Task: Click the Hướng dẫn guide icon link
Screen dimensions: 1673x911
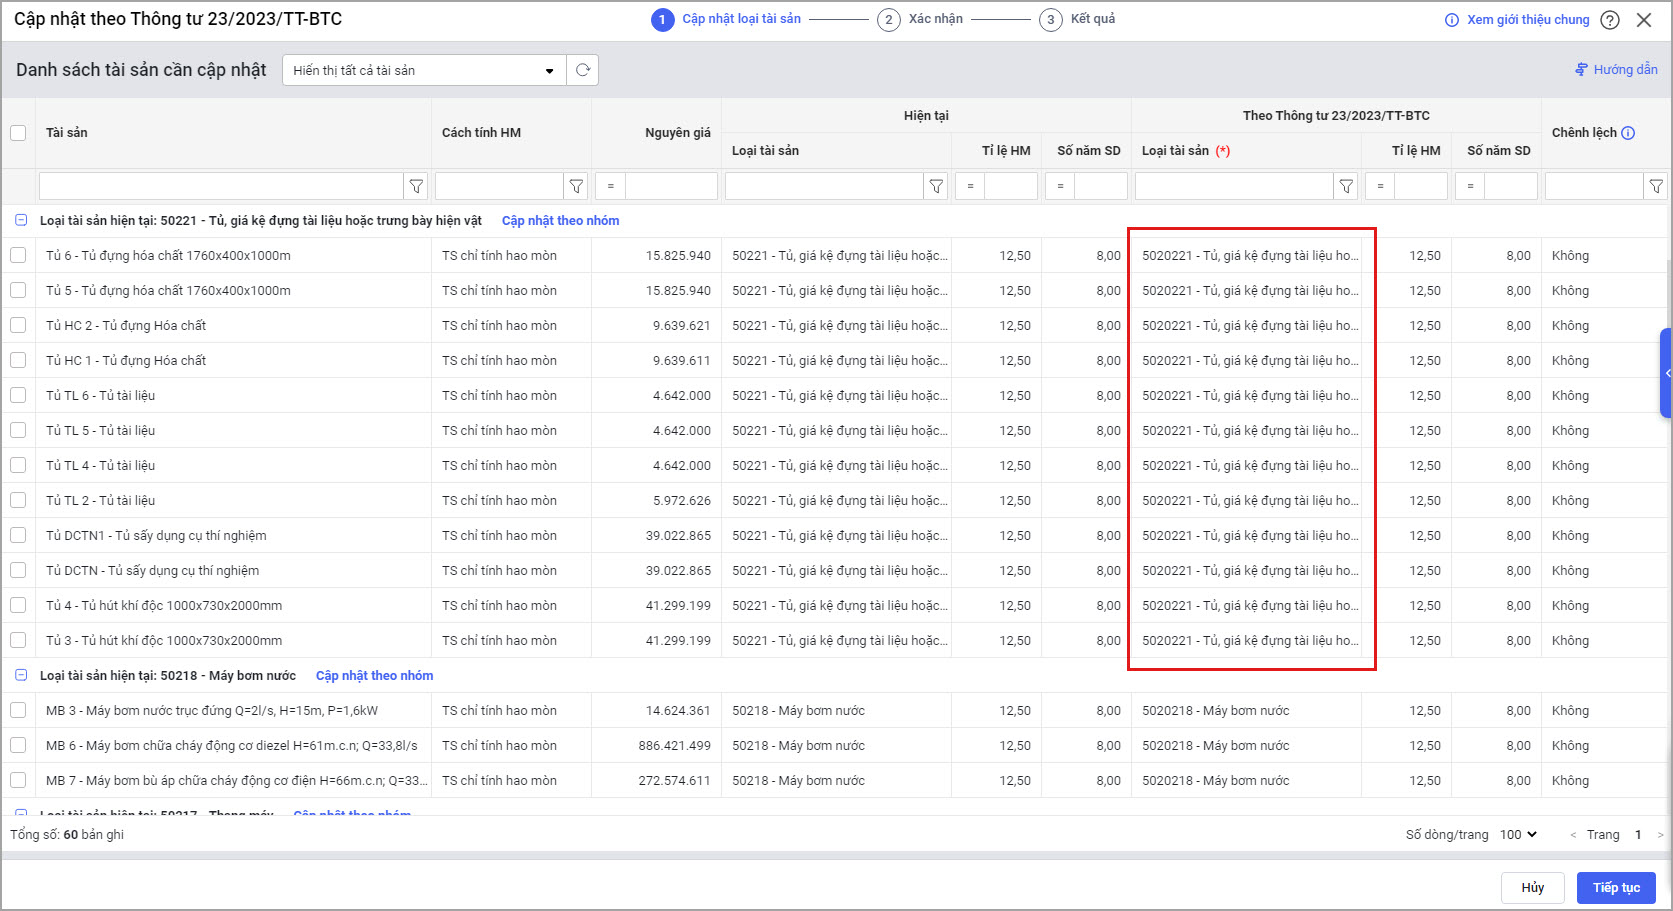Action: tap(1616, 70)
